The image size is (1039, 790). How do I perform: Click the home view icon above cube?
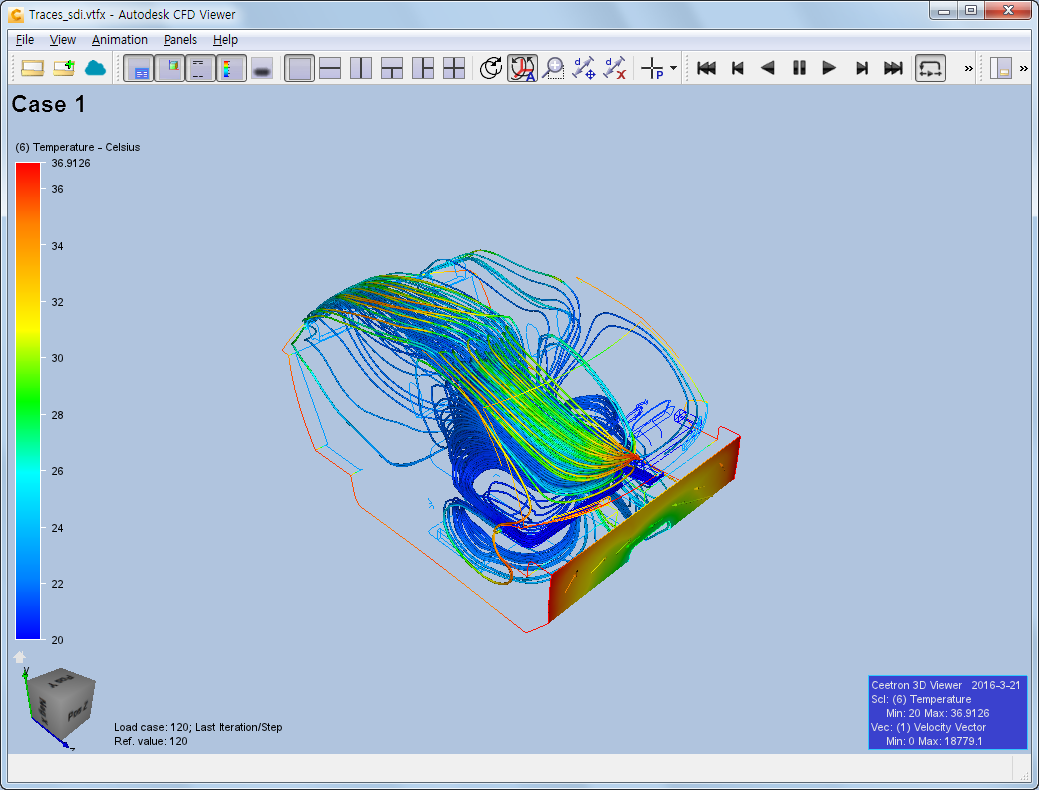[19, 657]
